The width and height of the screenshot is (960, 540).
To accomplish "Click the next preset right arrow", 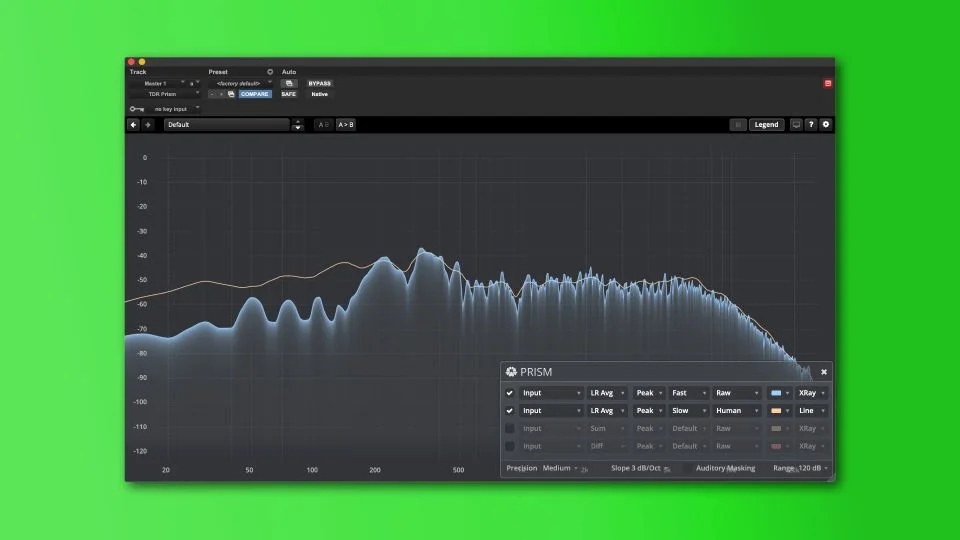I will [x=148, y=124].
